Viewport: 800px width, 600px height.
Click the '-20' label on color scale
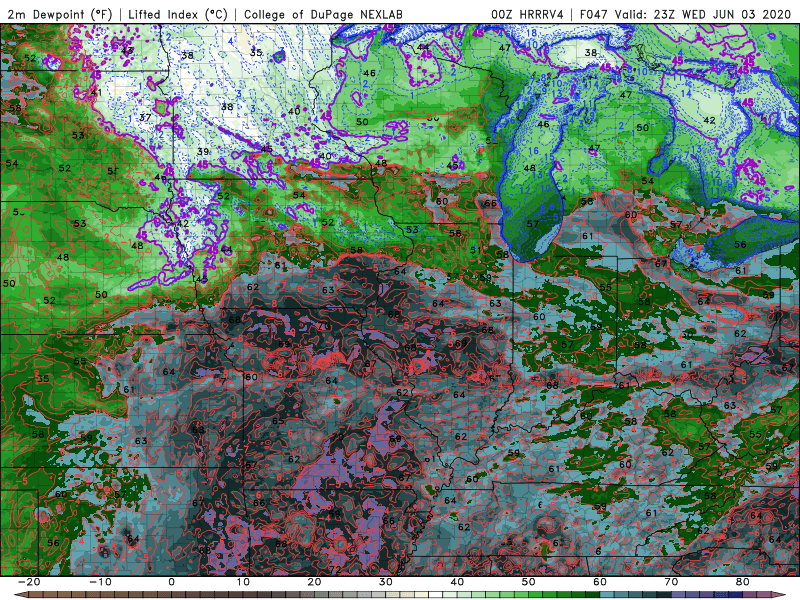(29, 582)
